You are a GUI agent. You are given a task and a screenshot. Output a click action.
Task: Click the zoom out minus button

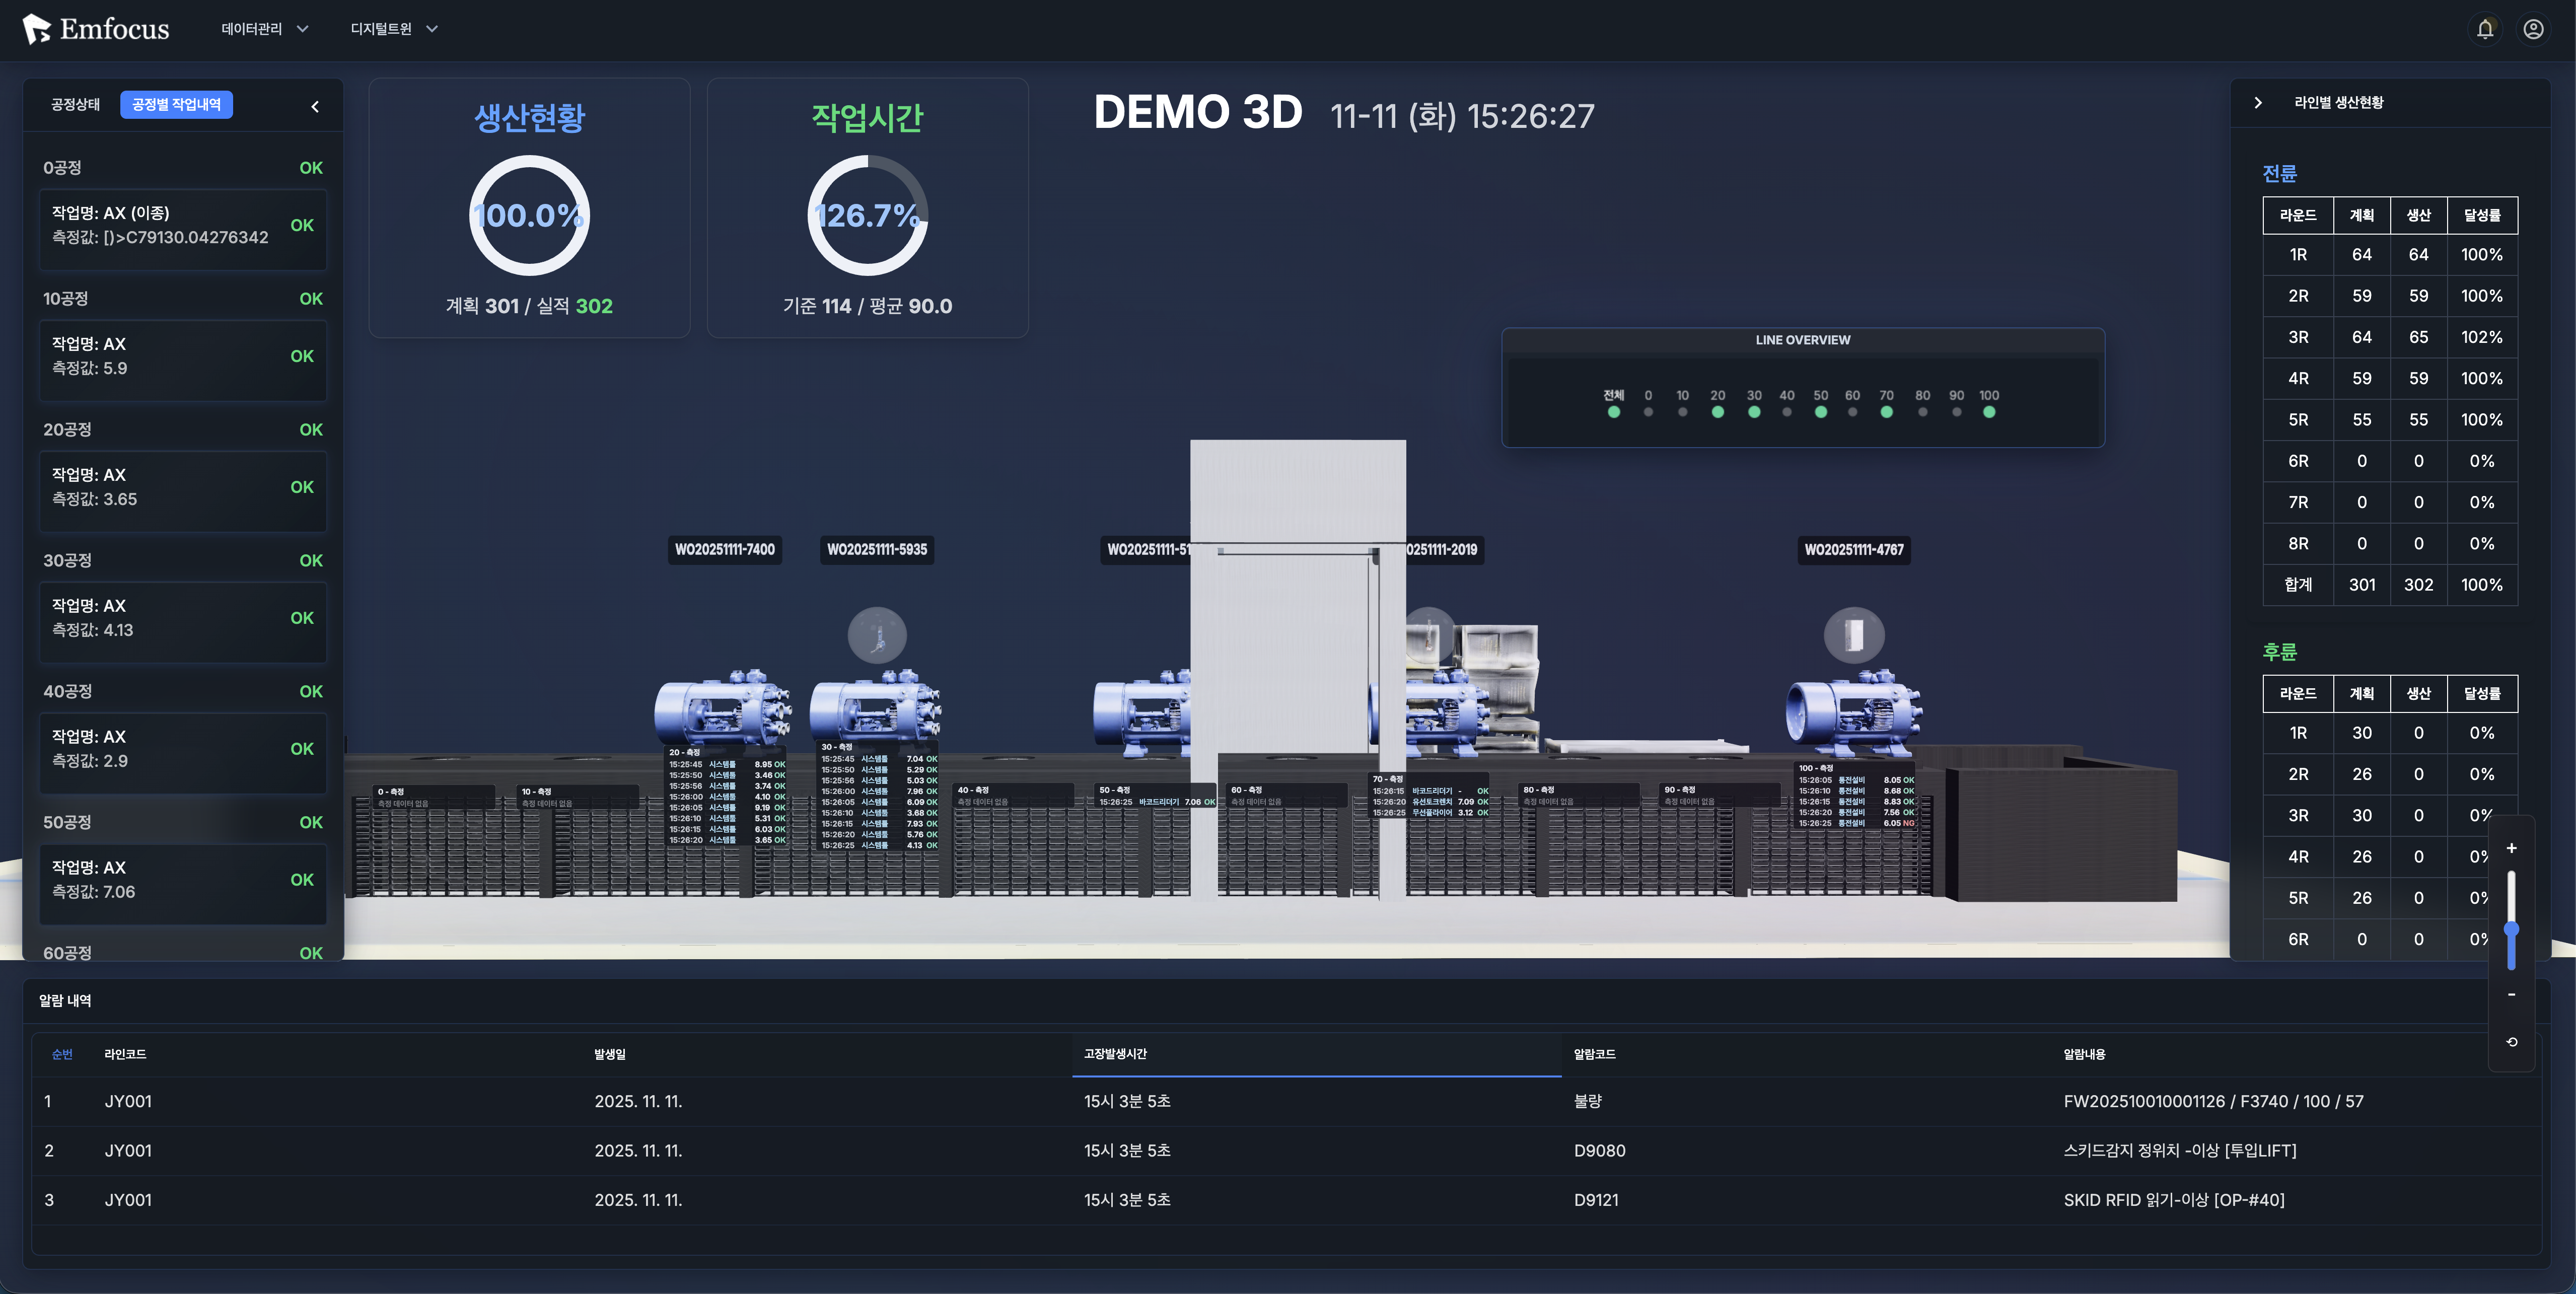2511,994
